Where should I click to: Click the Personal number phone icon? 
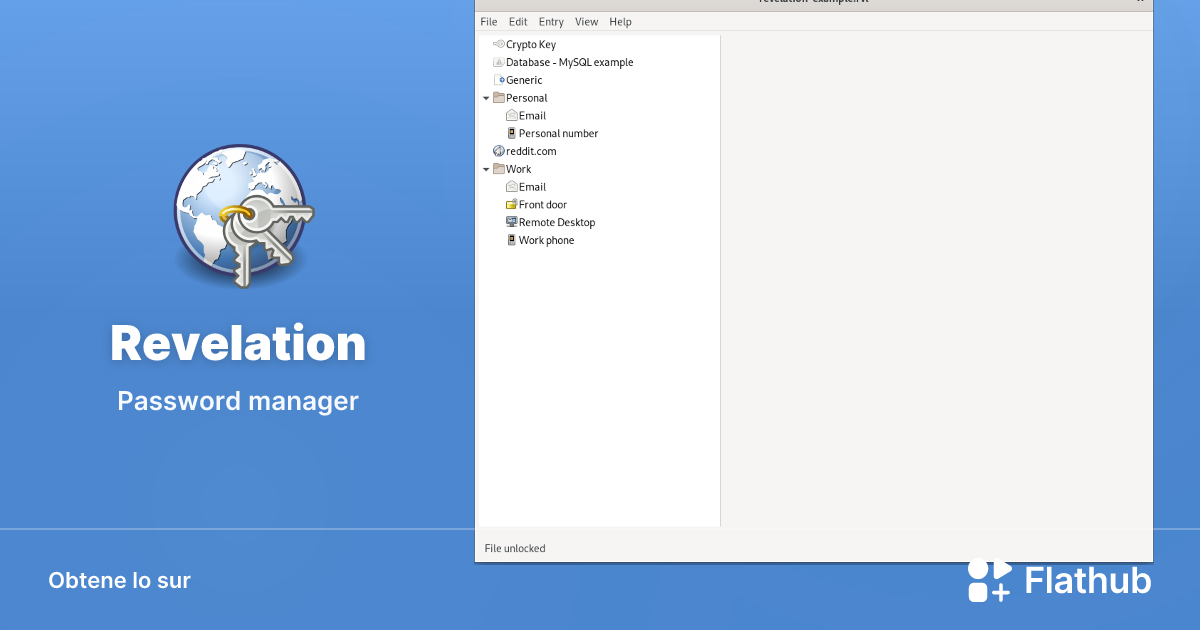[510, 133]
